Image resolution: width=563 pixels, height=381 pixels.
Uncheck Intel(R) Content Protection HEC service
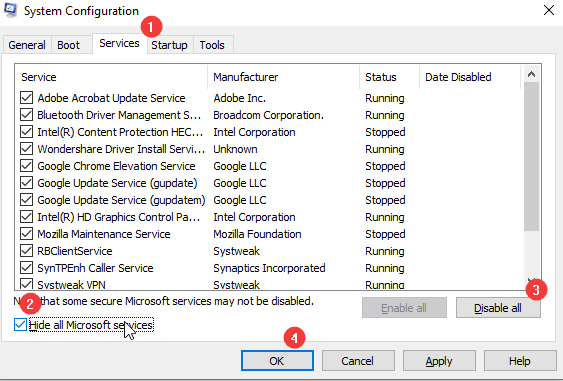[x=27, y=132]
